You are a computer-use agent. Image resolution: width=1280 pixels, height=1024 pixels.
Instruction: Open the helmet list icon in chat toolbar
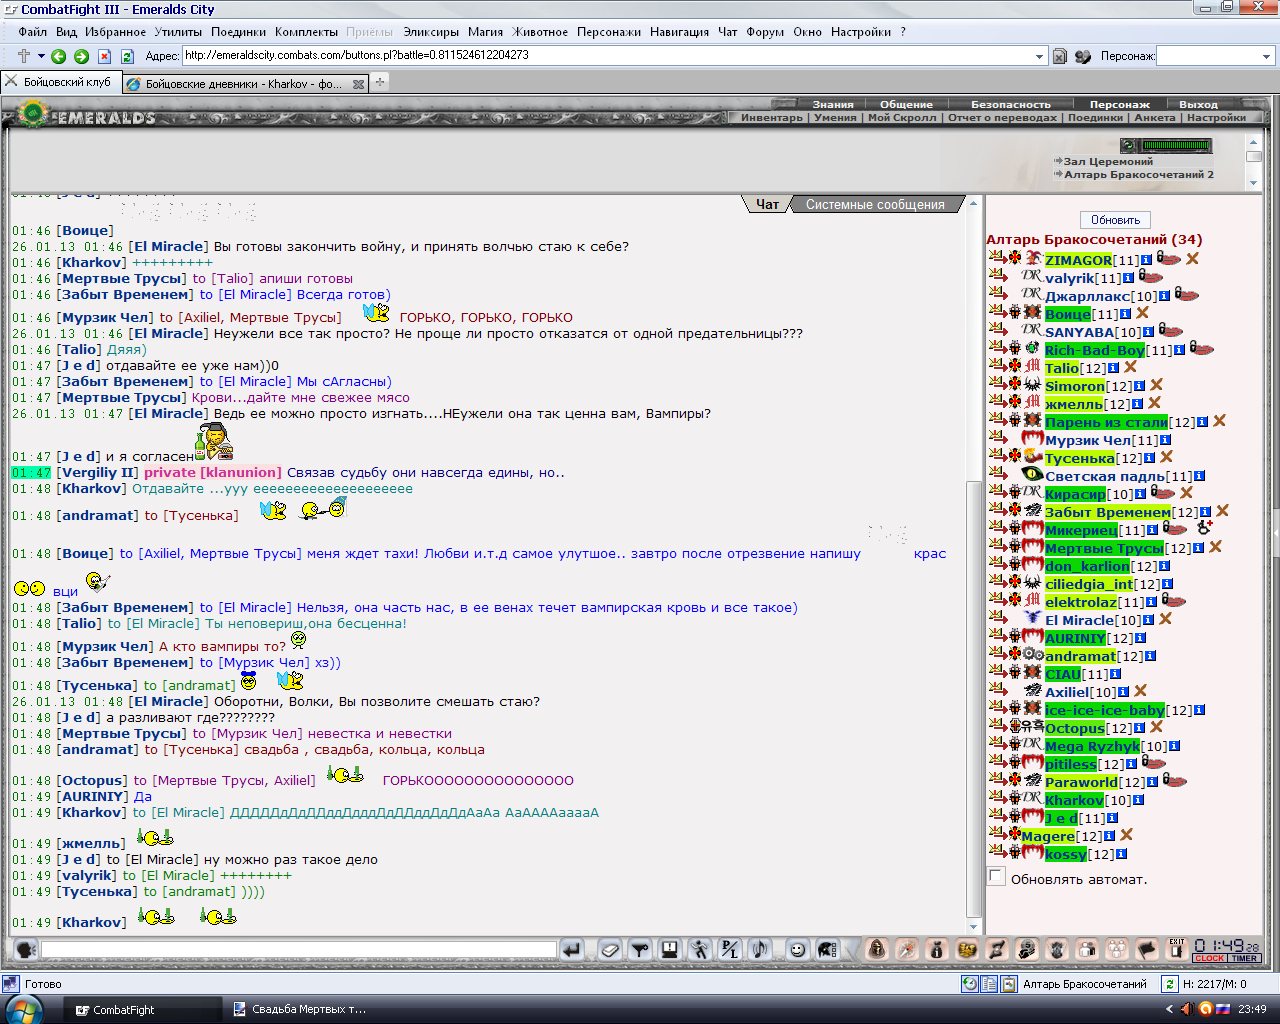point(826,949)
